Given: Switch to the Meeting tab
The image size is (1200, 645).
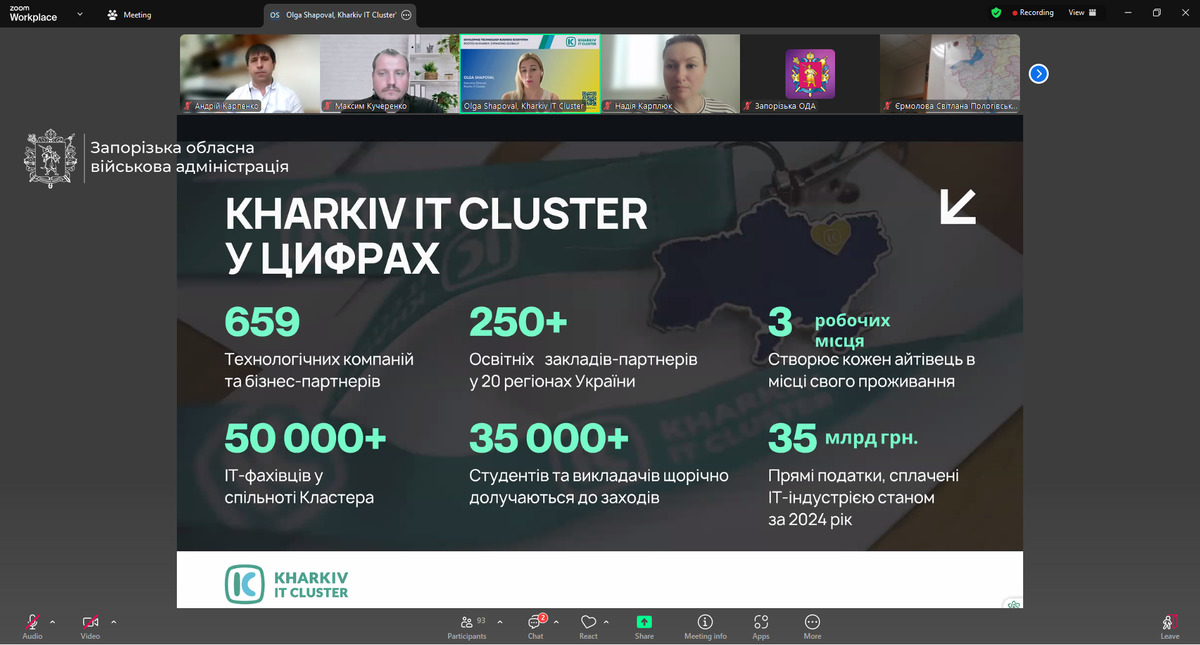Looking at the screenshot, I should (130, 15).
